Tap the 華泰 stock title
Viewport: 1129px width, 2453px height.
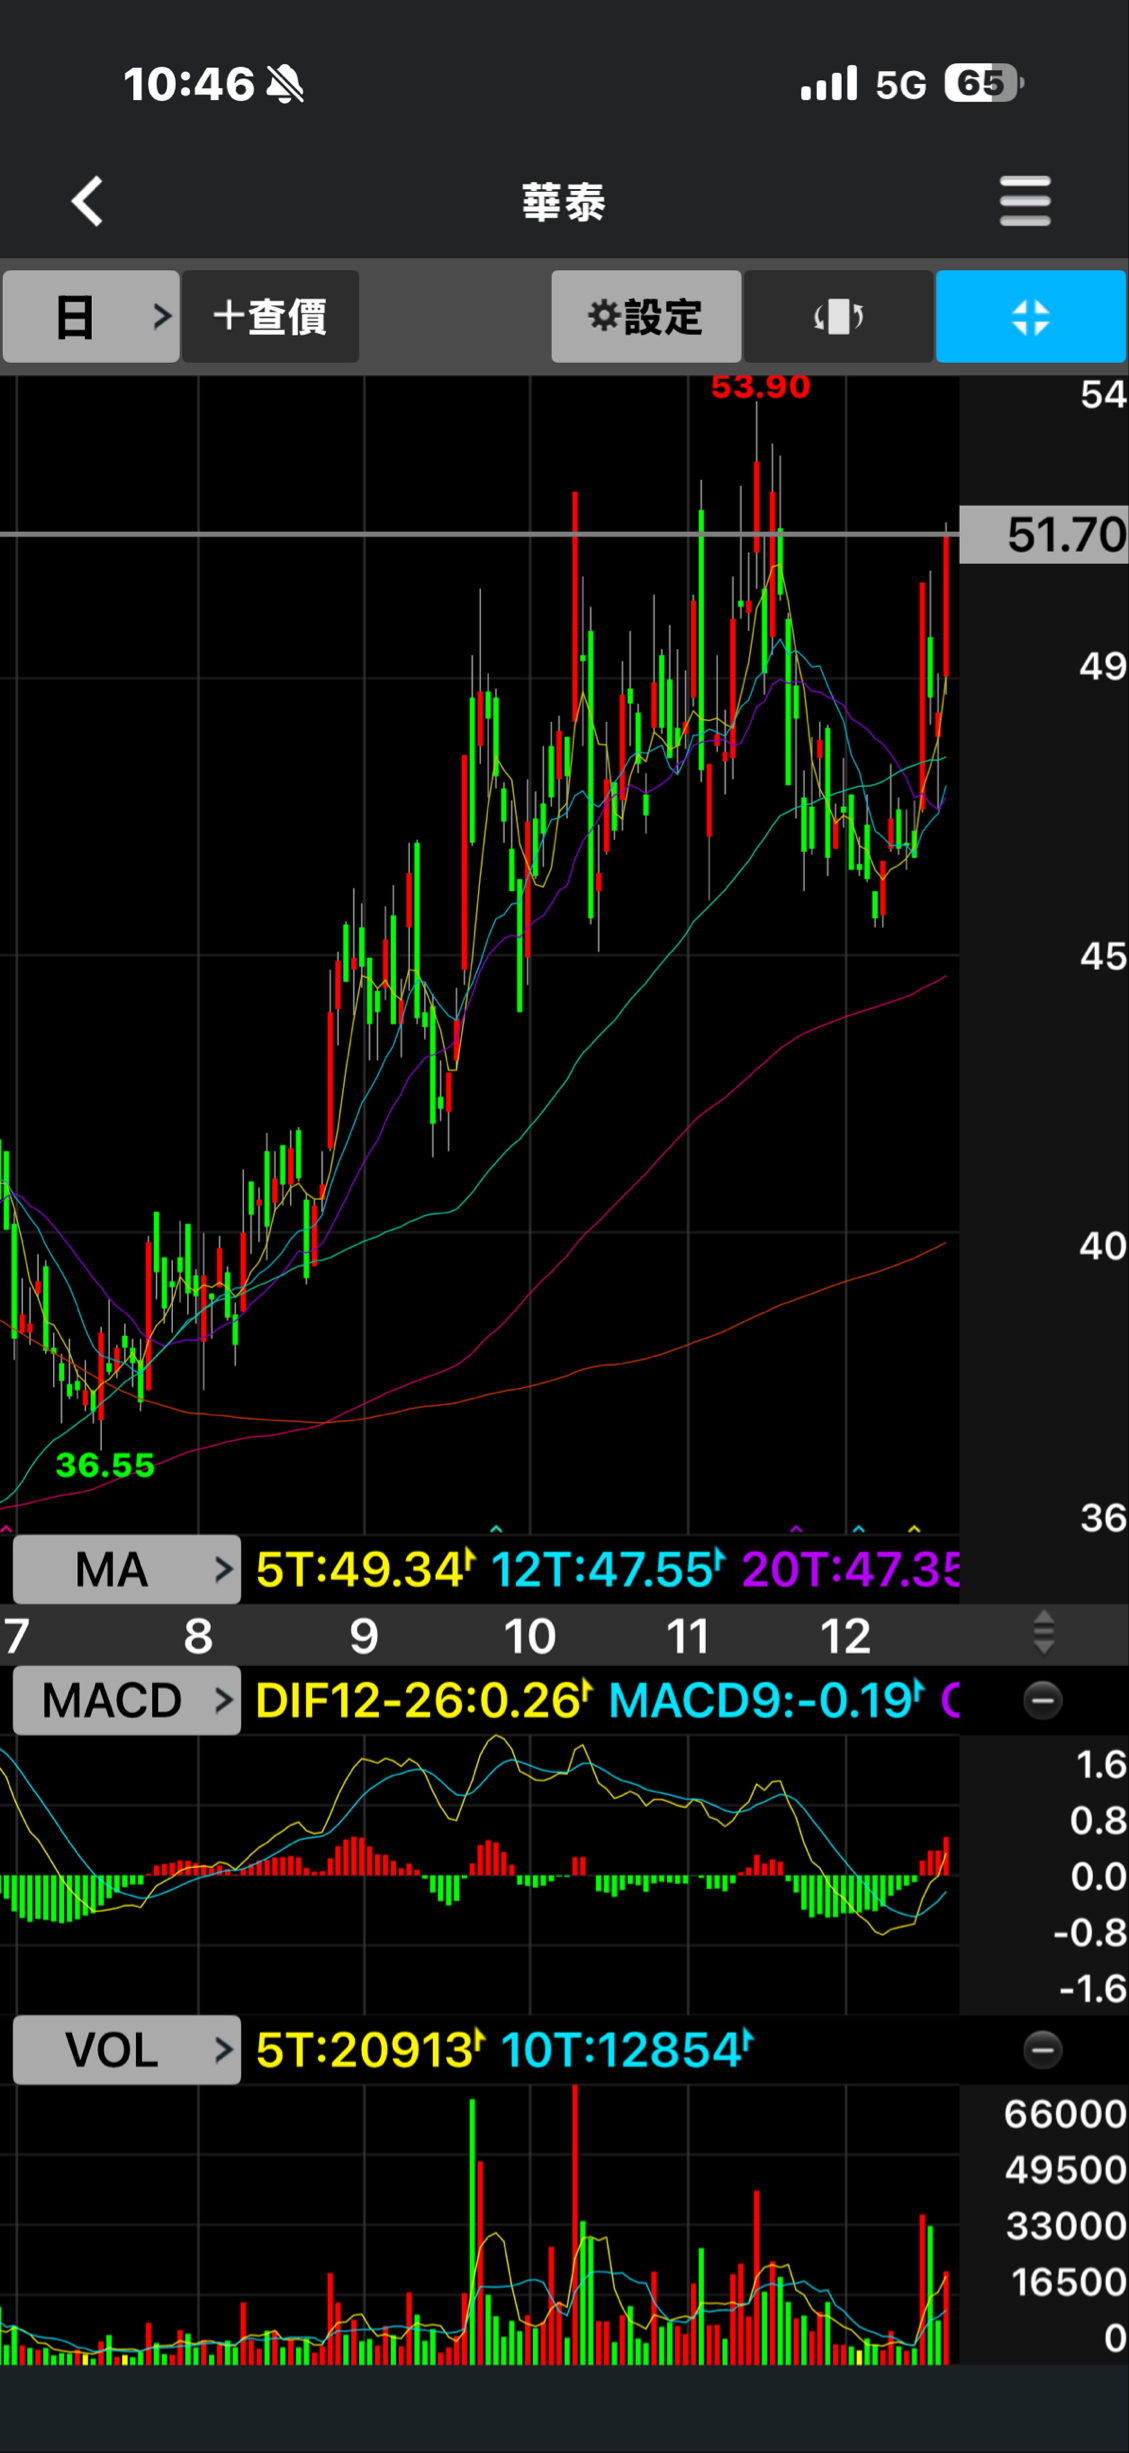coord(564,202)
